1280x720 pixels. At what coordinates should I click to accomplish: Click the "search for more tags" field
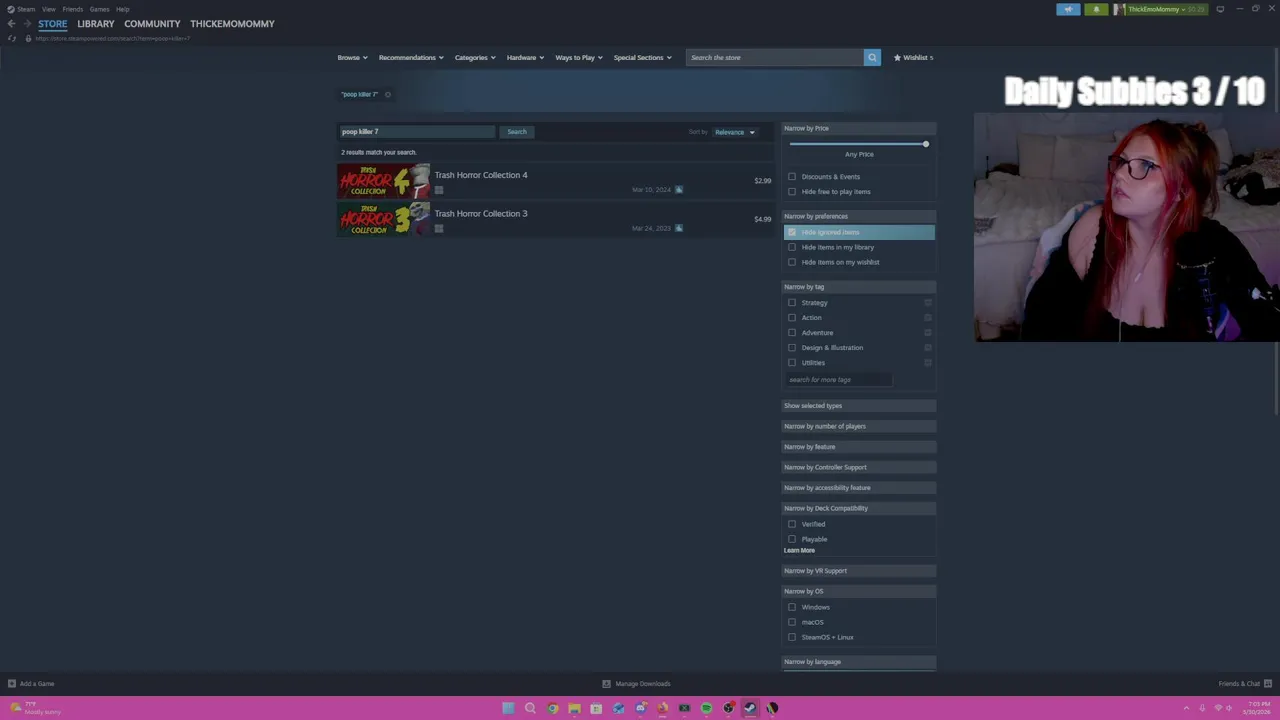click(x=839, y=380)
